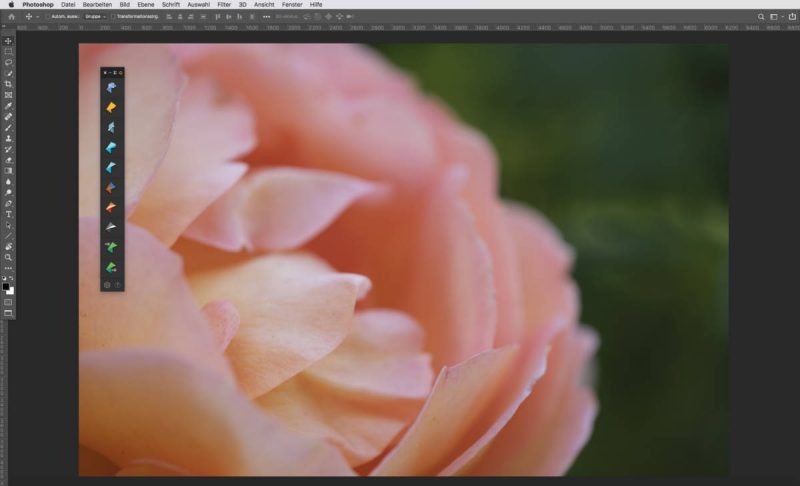
Task: Select the Type tool
Action: (x=8, y=214)
